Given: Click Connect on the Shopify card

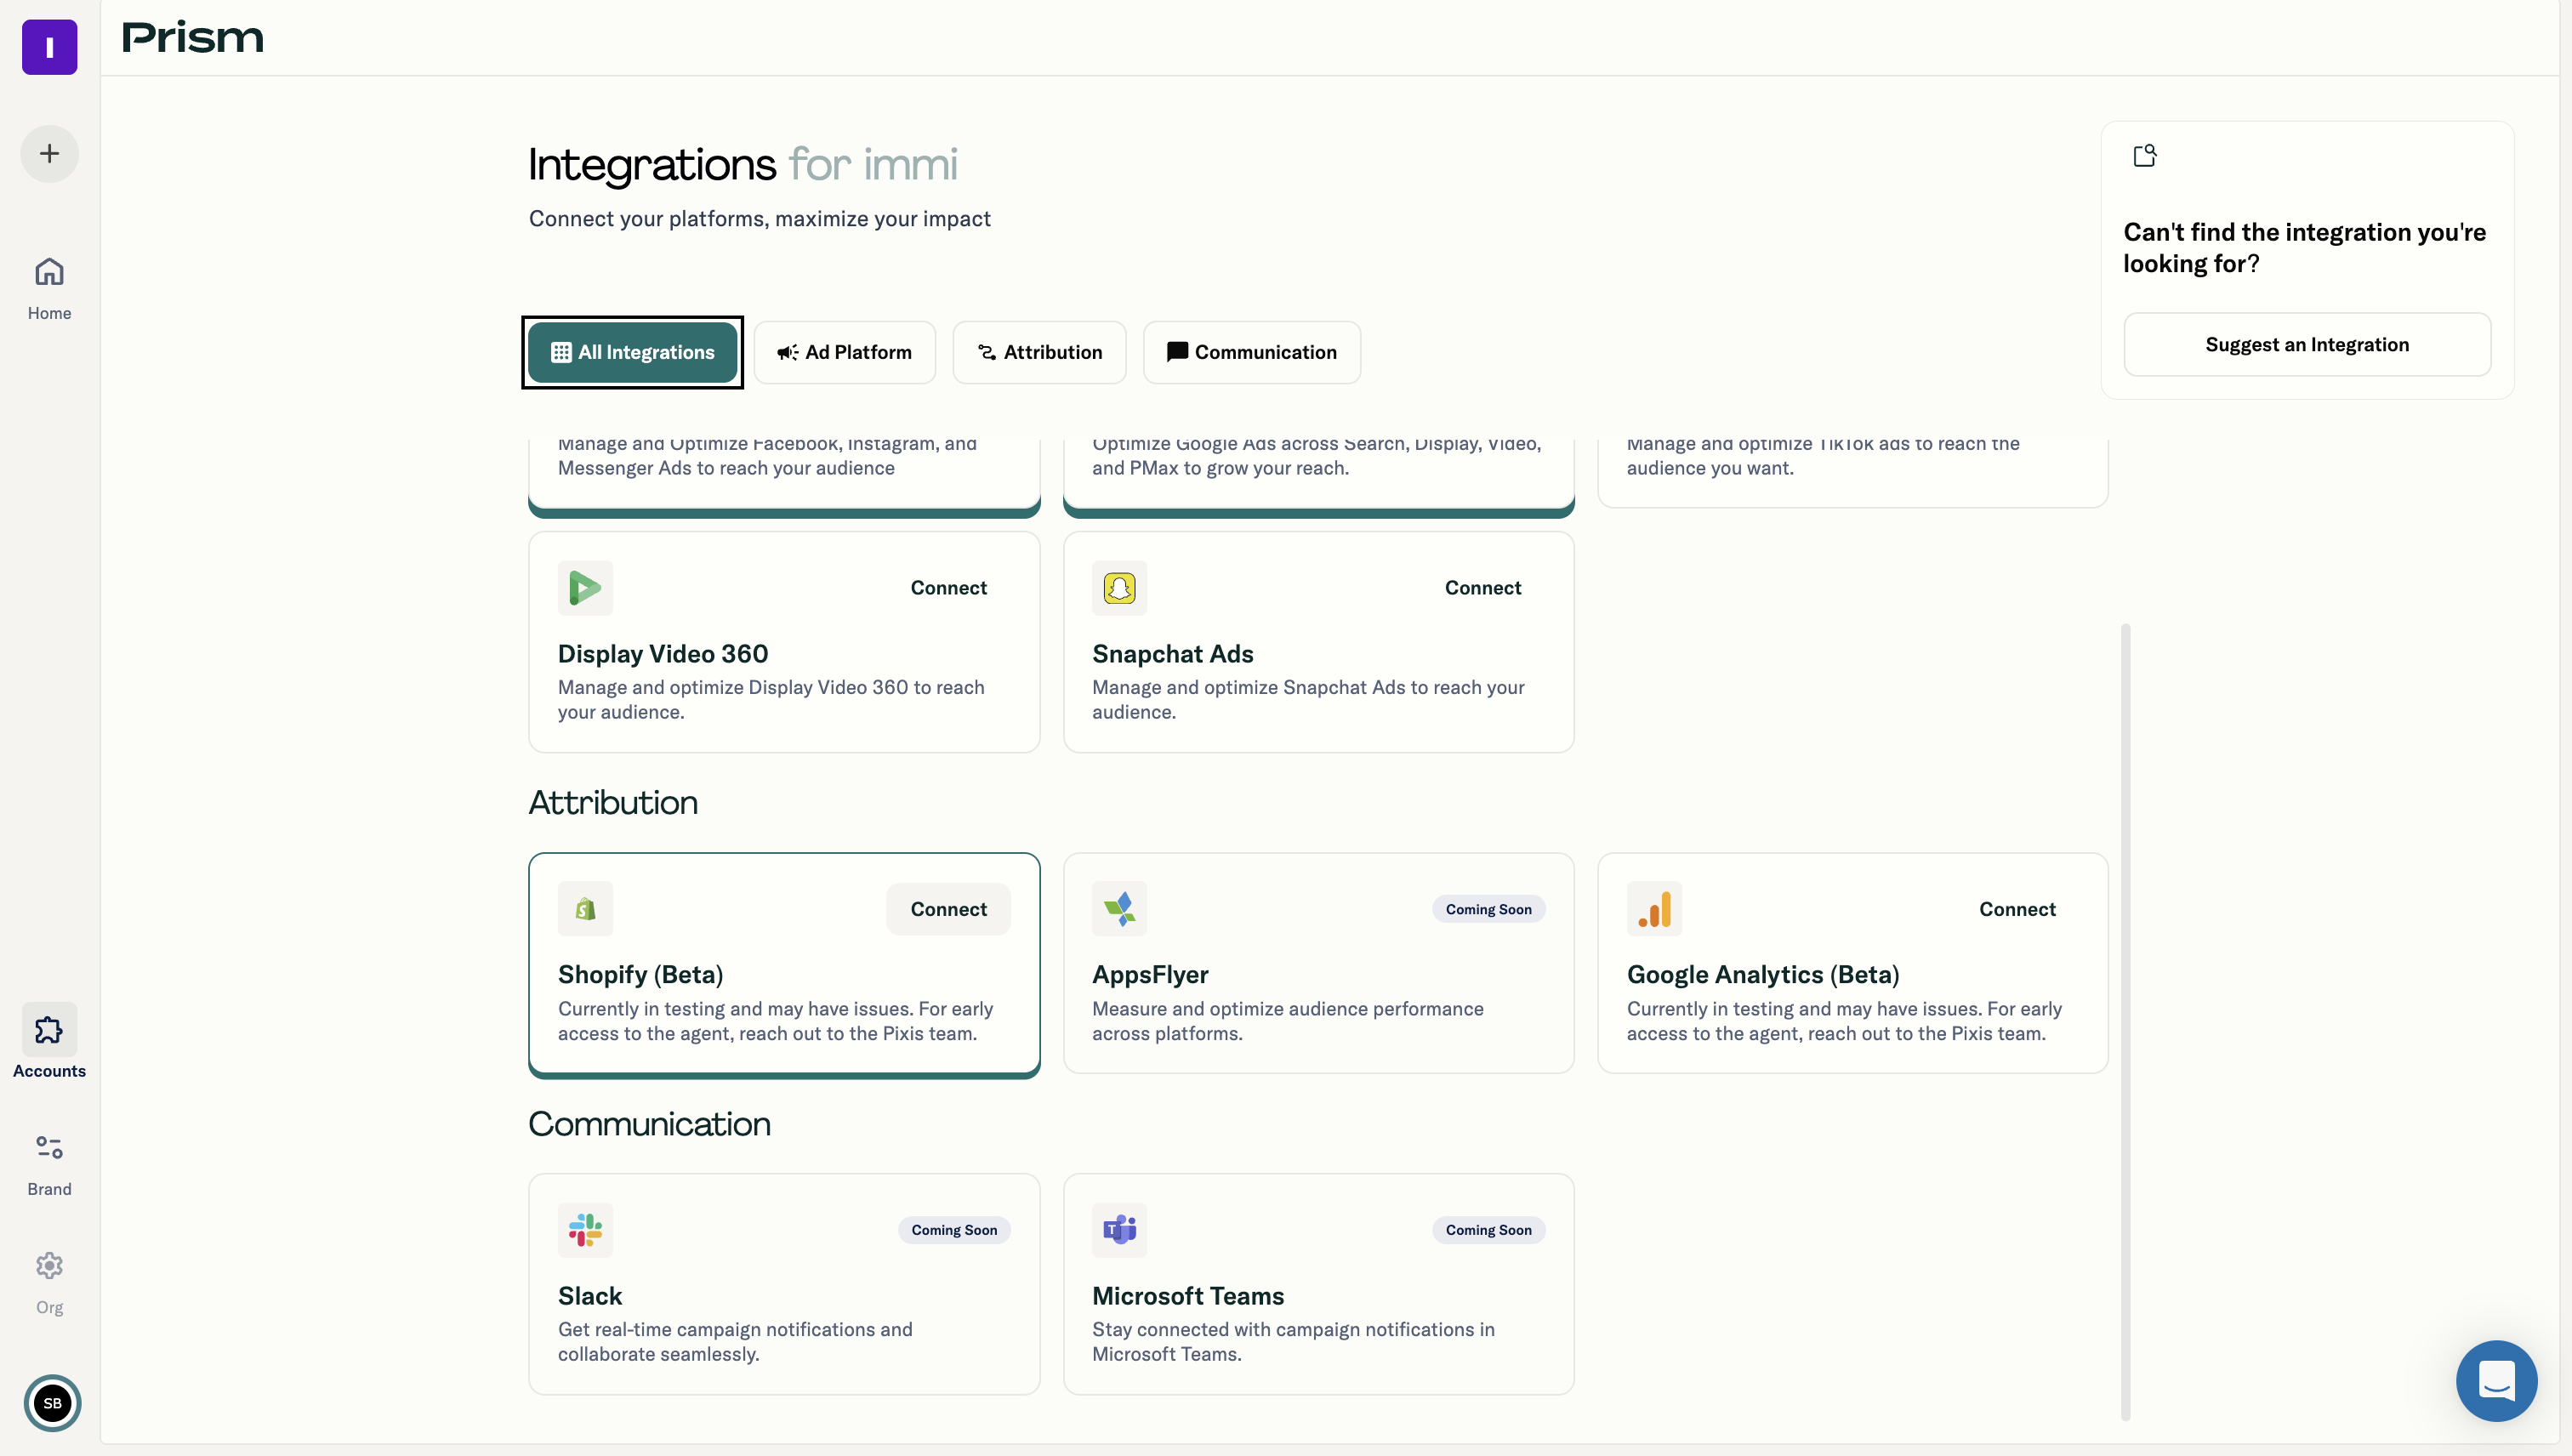Looking at the screenshot, I should (x=948, y=908).
